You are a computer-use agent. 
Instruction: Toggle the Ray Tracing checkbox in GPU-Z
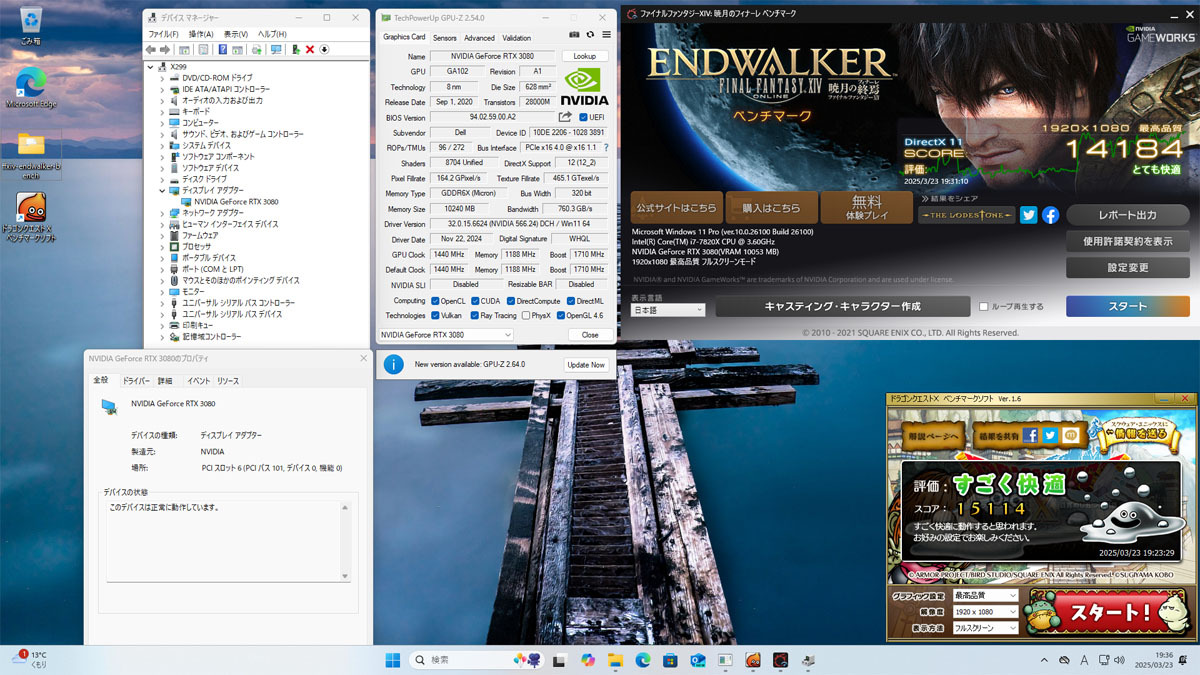pos(475,315)
